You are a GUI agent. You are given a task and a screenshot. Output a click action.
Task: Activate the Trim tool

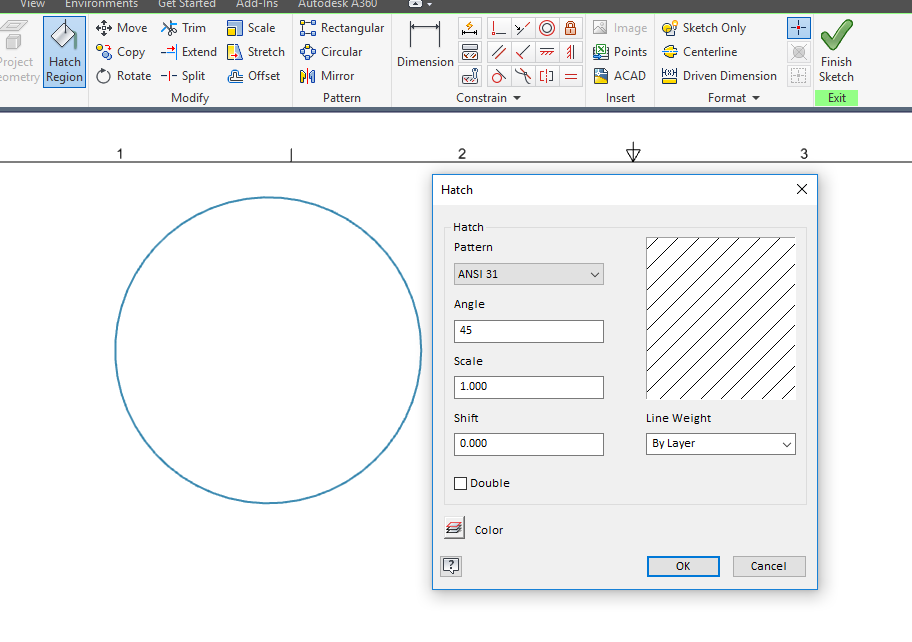tap(183, 28)
